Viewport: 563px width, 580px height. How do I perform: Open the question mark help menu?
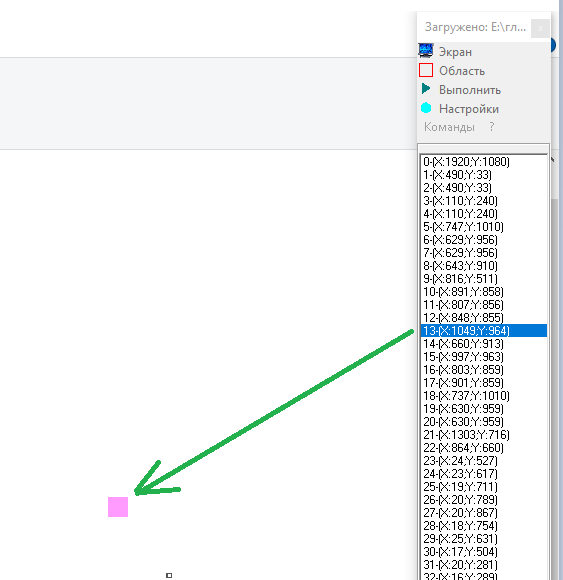492,127
